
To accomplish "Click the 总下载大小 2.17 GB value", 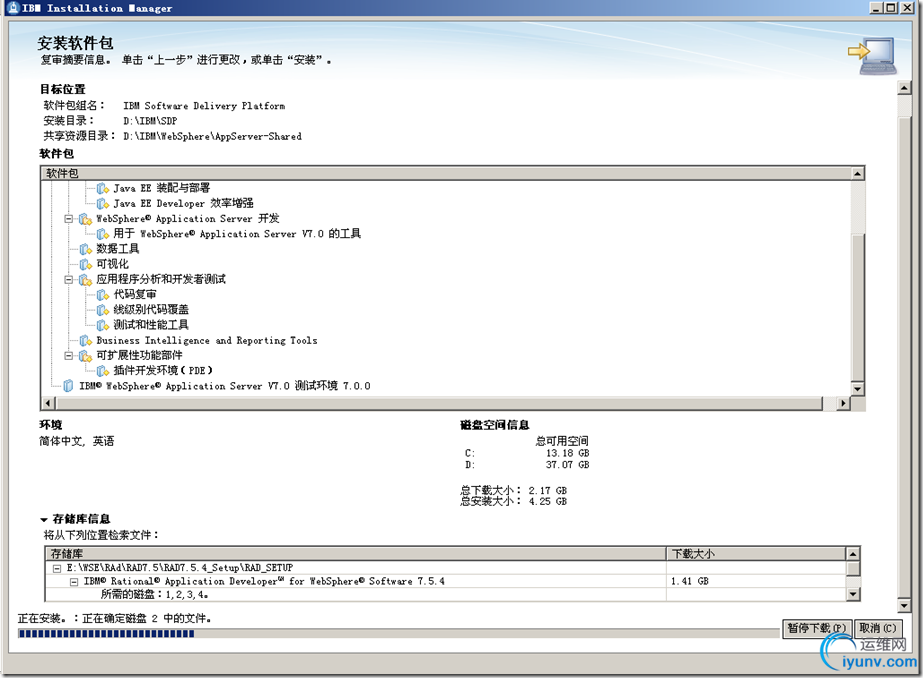I will pyautogui.click(x=547, y=490).
